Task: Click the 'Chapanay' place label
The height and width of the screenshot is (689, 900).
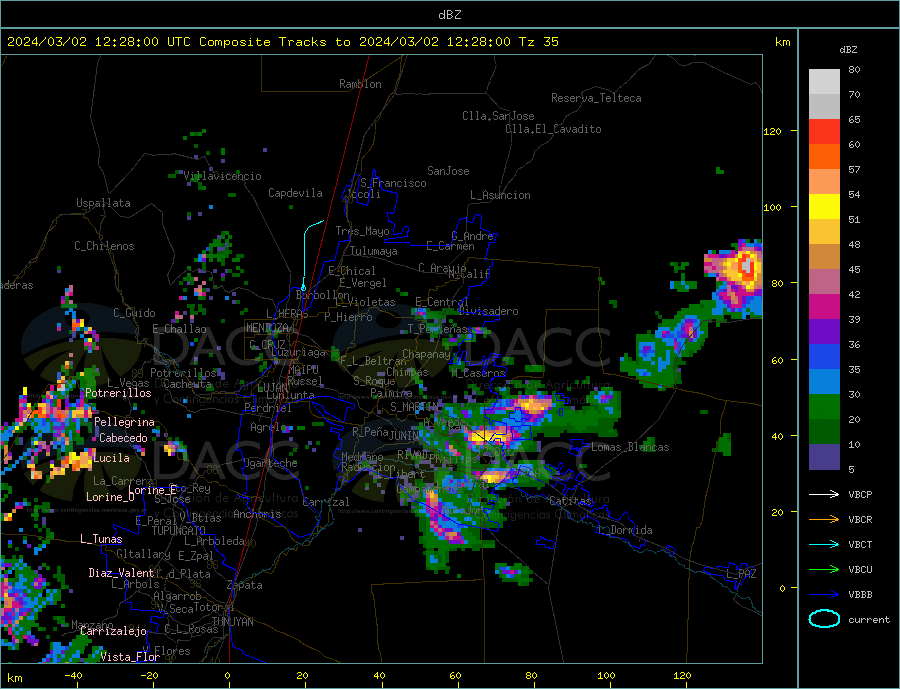Action: point(426,354)
